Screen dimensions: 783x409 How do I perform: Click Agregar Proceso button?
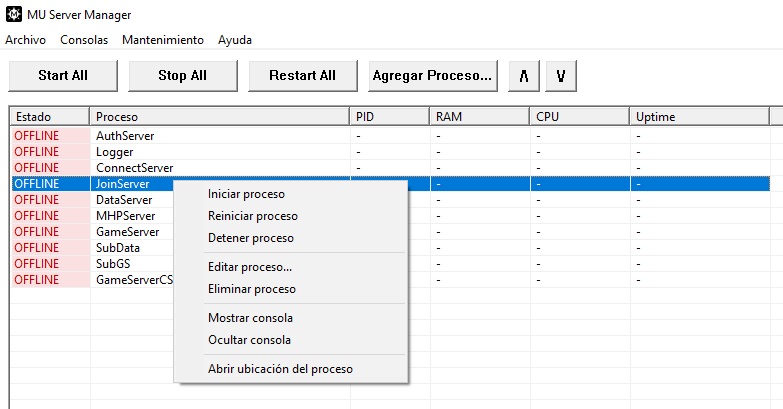point(432,76)
